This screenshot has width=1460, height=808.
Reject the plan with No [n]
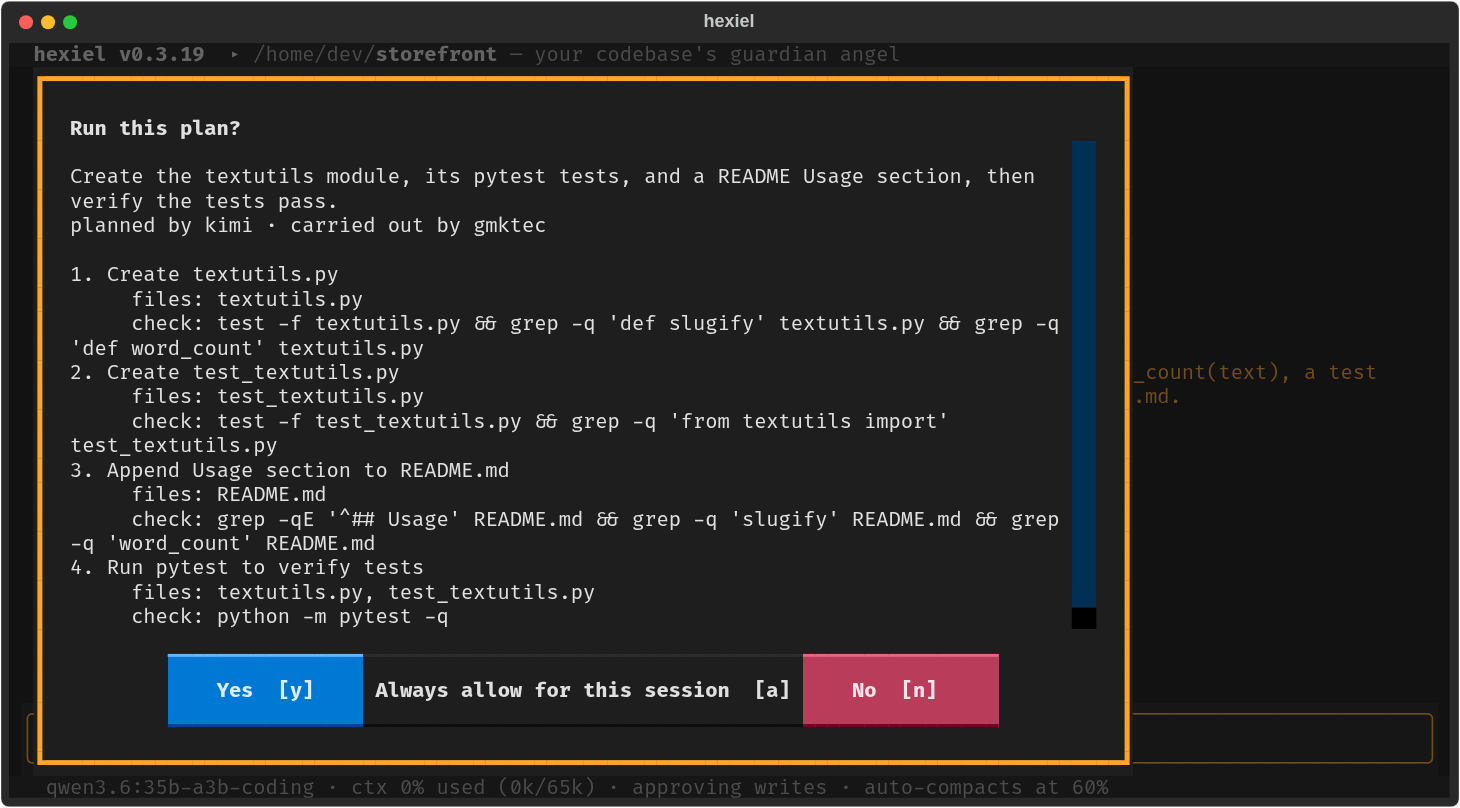pos(901,690)
